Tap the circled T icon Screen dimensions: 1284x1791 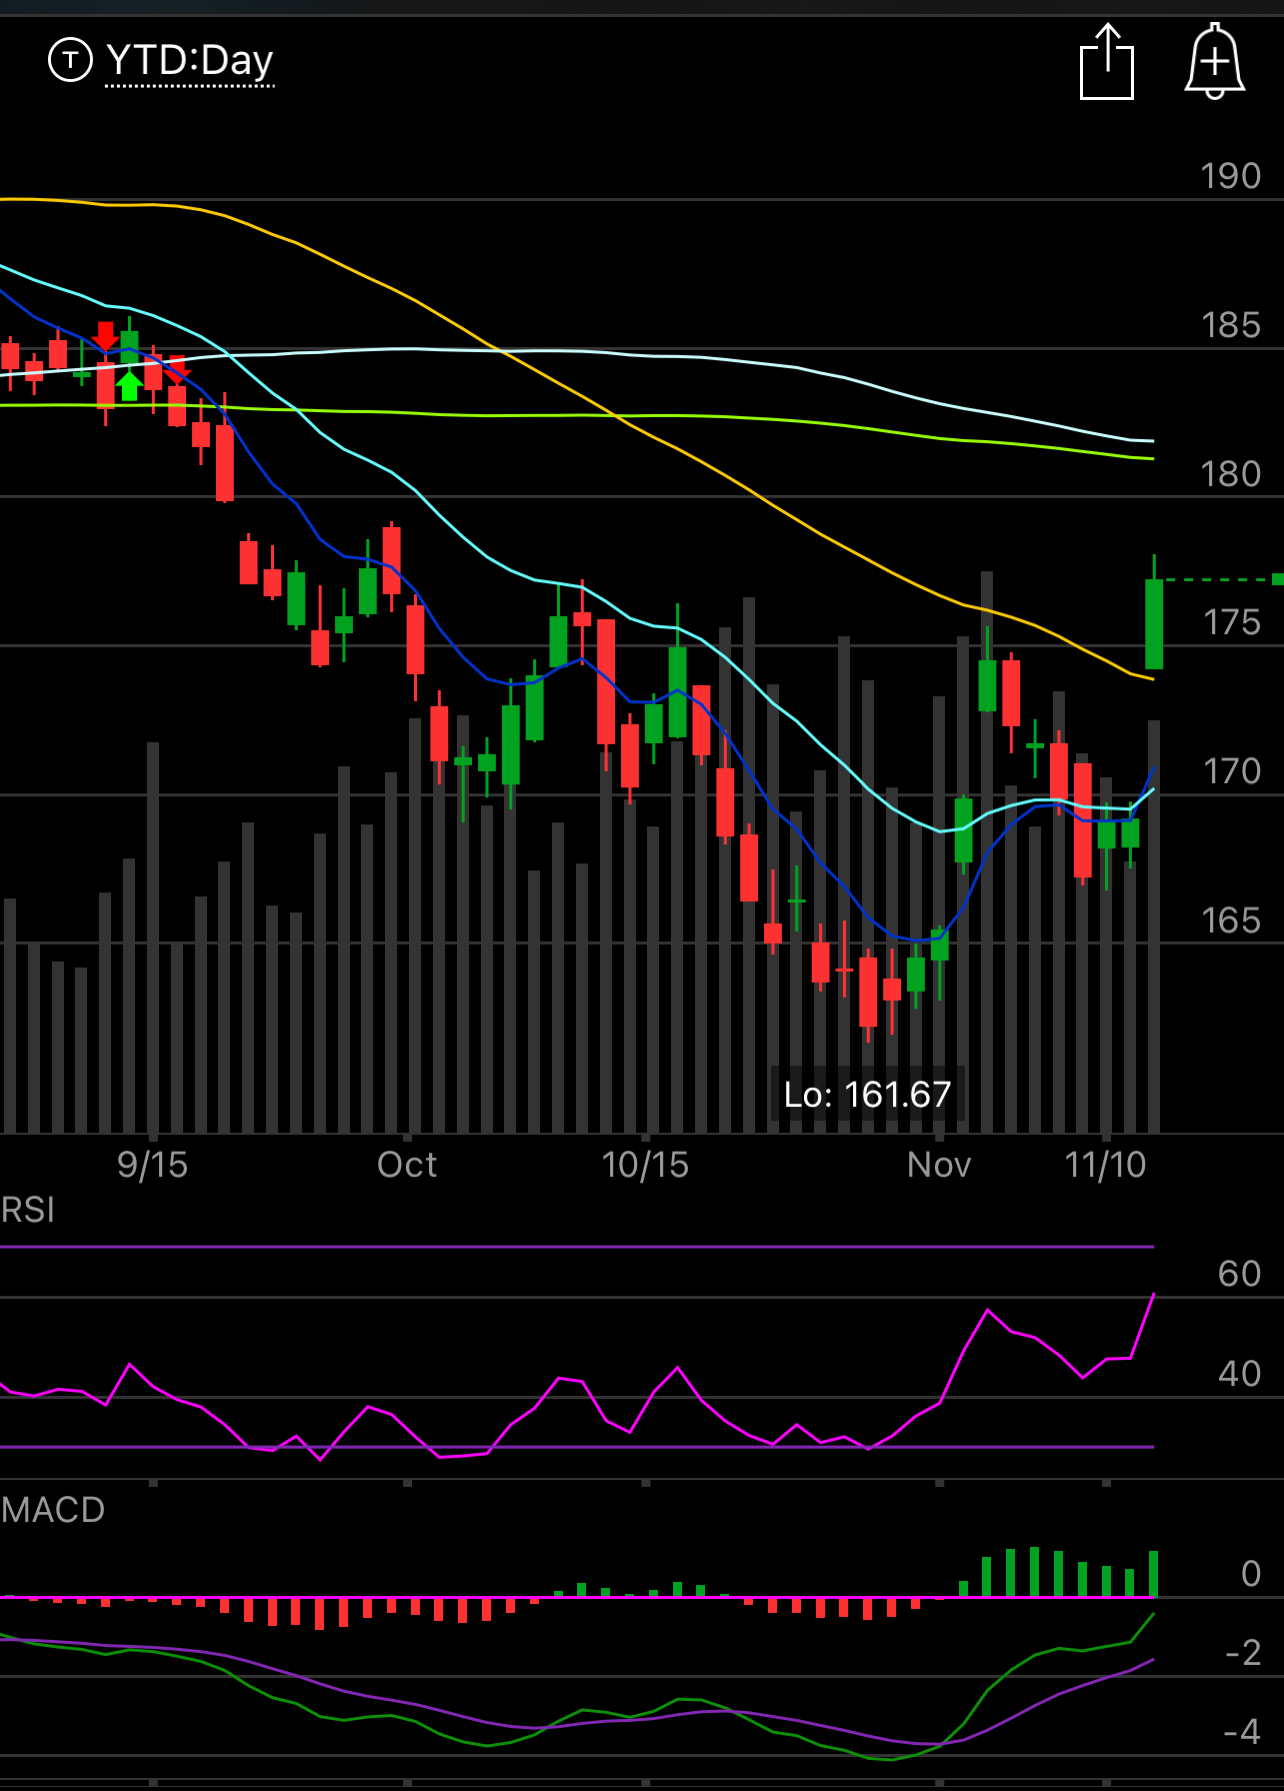pos(70,60)
